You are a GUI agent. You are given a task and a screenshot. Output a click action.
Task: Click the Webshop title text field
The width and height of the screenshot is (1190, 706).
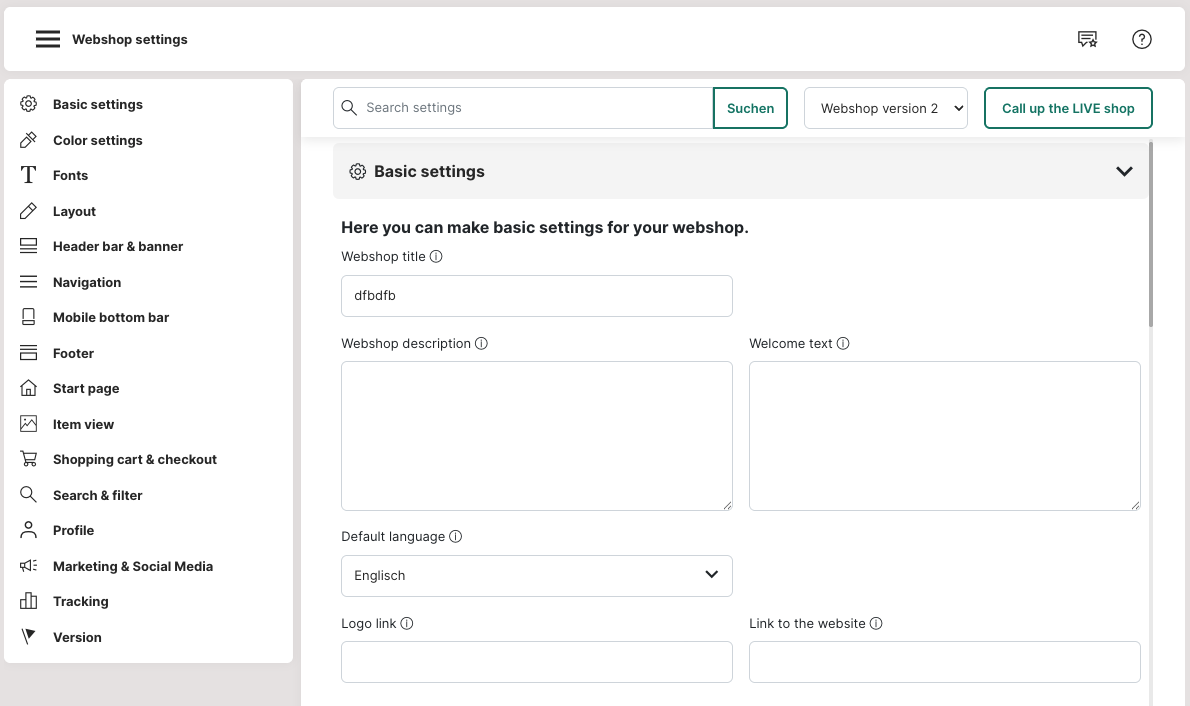[536, 296]
